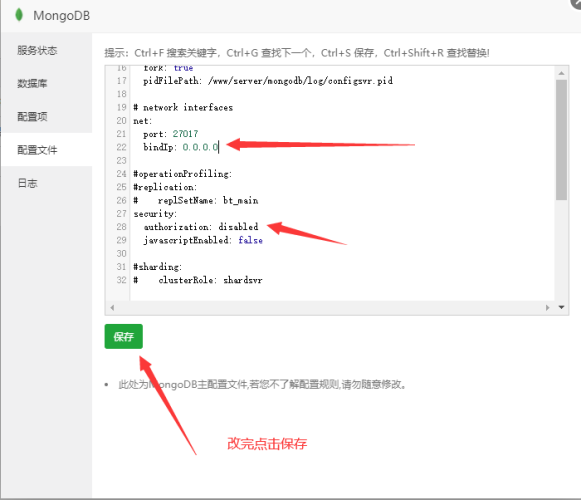Select the 配置文件 tab
The width and height of the screenshot is (581, 500).
click(46, 150)
